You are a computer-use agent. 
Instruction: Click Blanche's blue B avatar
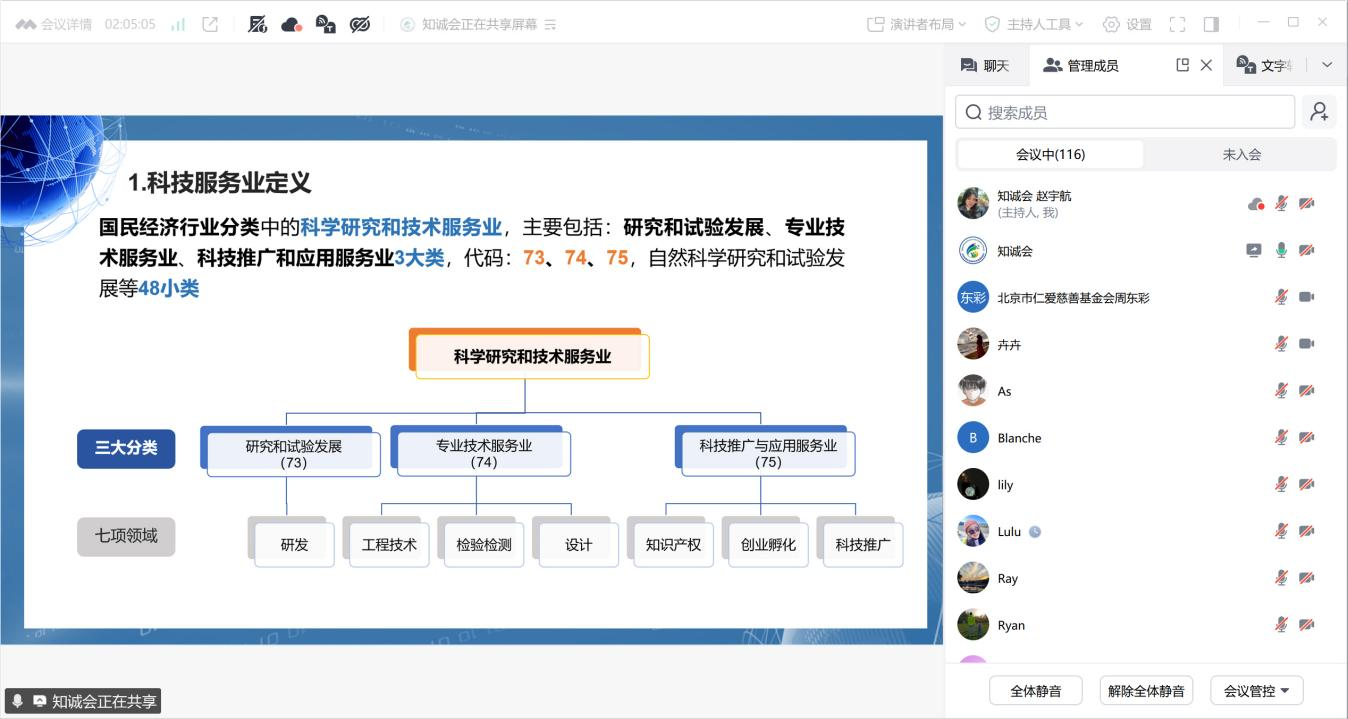pyautogui.click(x=973, y=438)
